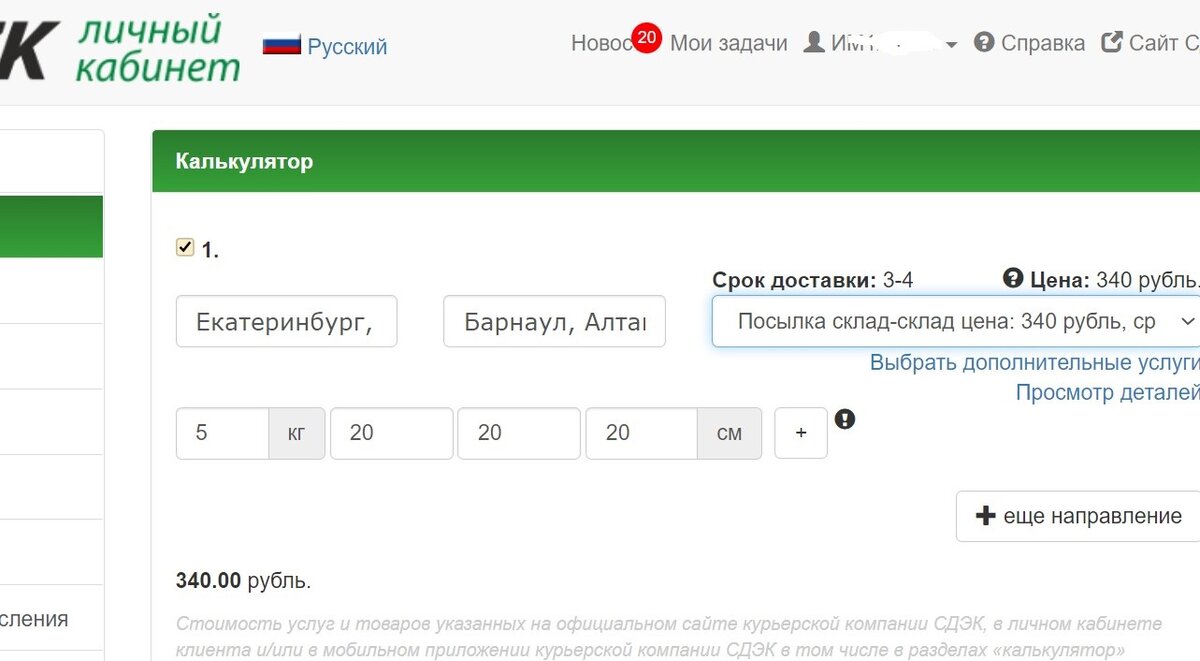Click the origin city field Екатеринбург
Viewport: 1200px width, 661px height.
(x=286, y=321)
